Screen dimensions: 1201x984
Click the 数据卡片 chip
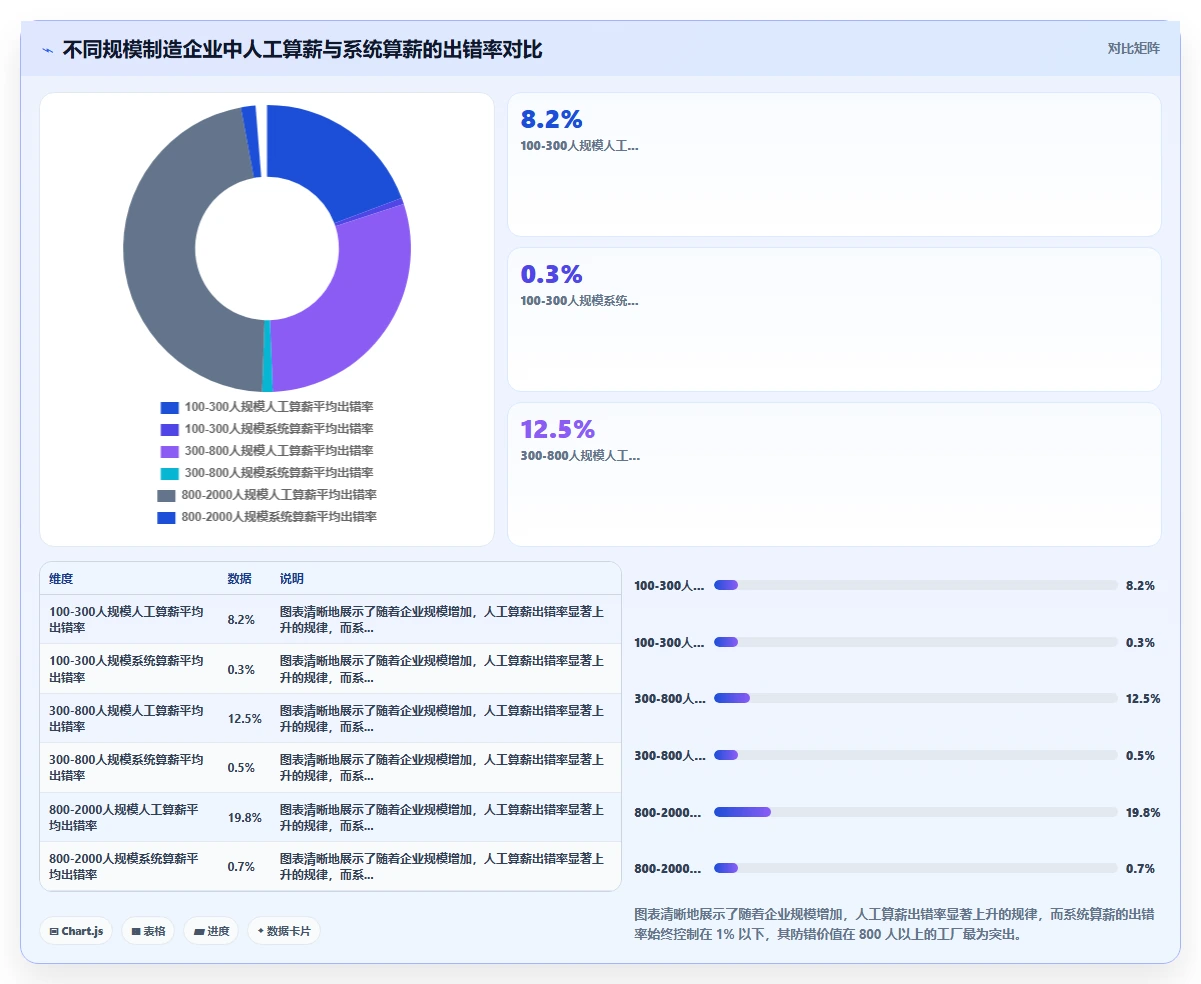pyautogui.click(x=284, y=931)
